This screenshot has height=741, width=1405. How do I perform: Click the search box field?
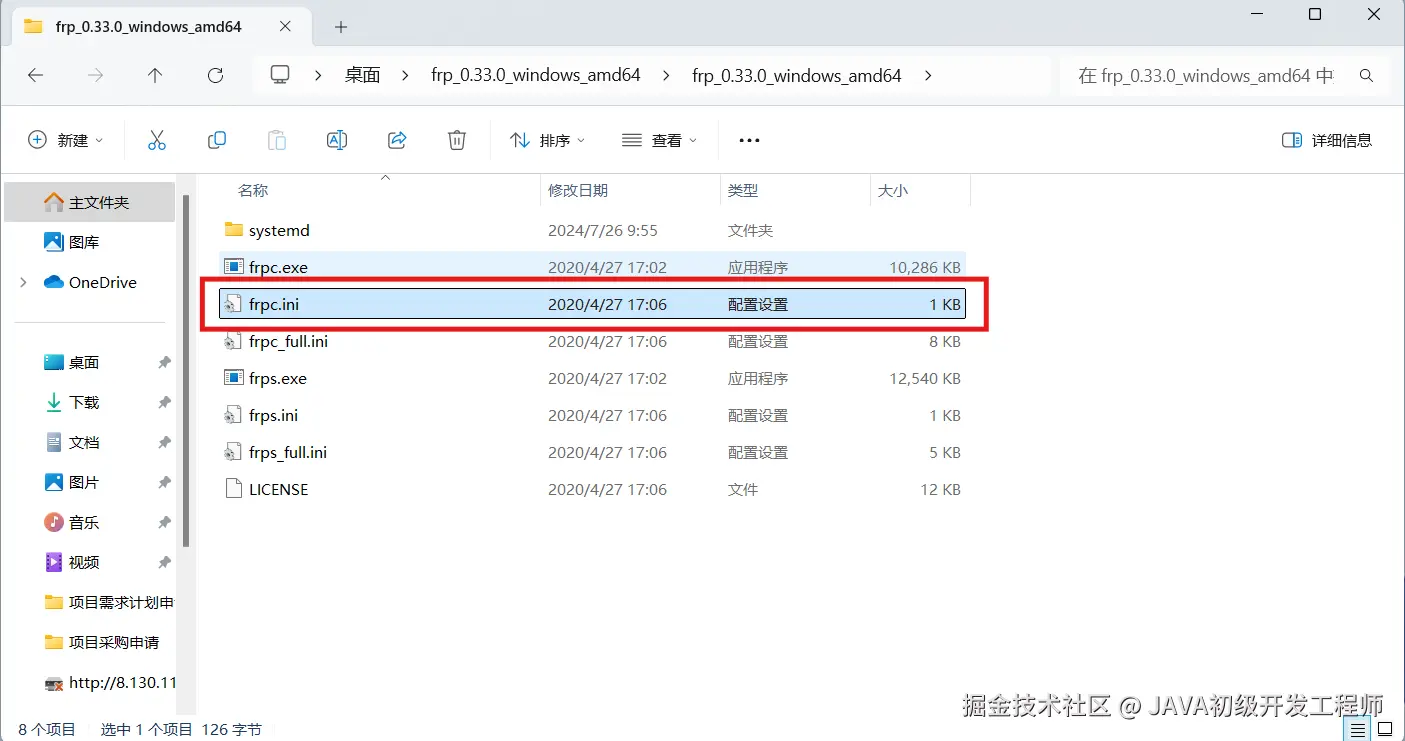1224,76
